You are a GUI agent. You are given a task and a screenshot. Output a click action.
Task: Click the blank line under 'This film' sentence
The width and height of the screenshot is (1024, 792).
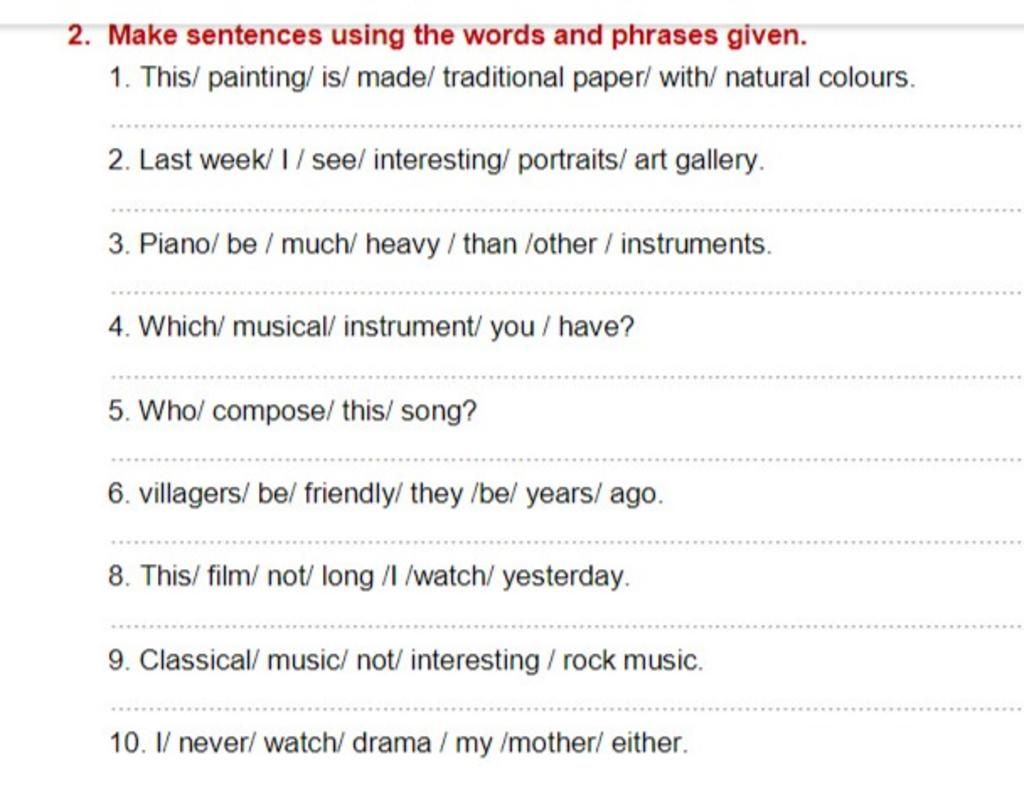click(x=567, y=626)
